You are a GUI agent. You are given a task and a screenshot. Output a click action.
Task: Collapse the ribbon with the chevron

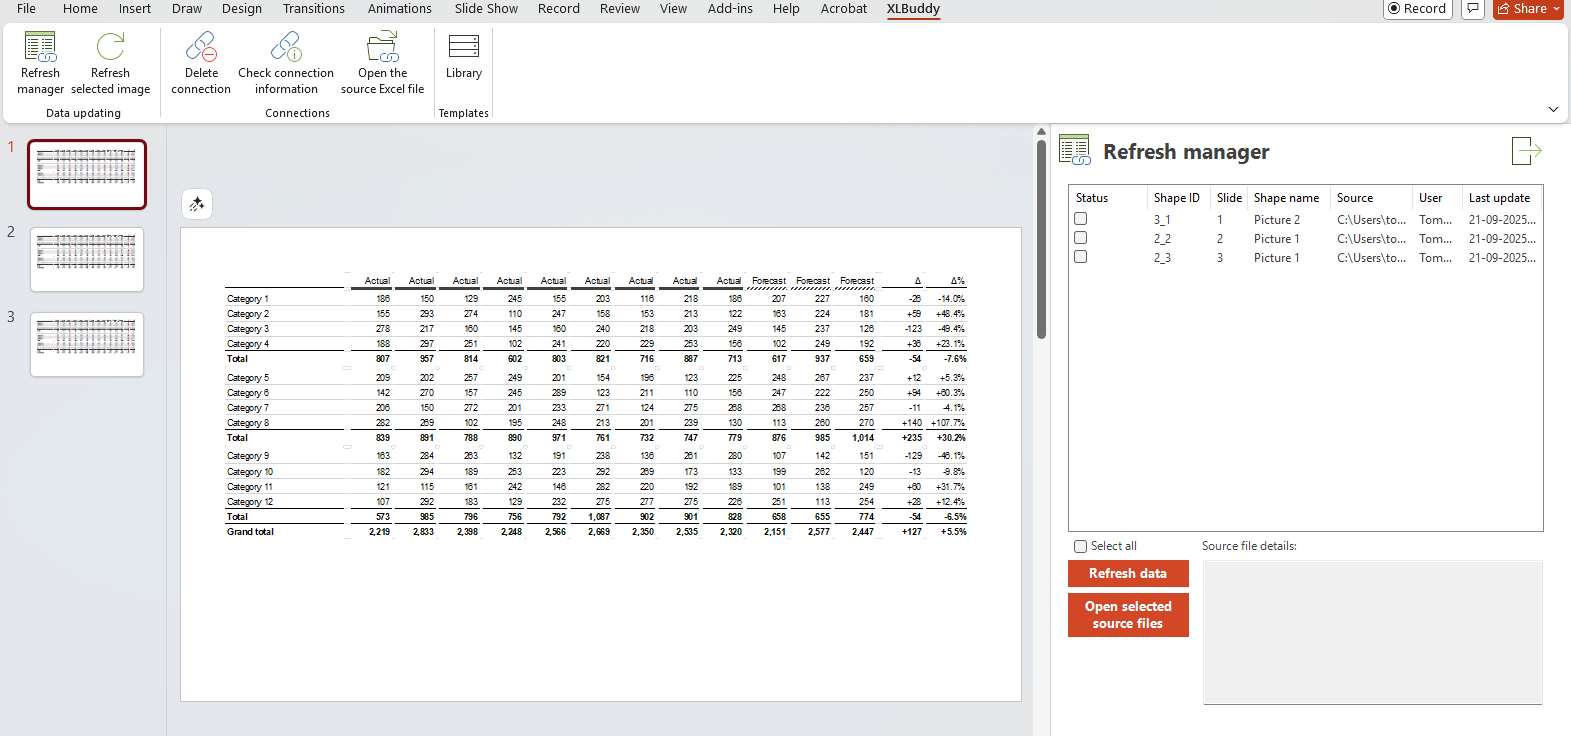click(1553, 109)
